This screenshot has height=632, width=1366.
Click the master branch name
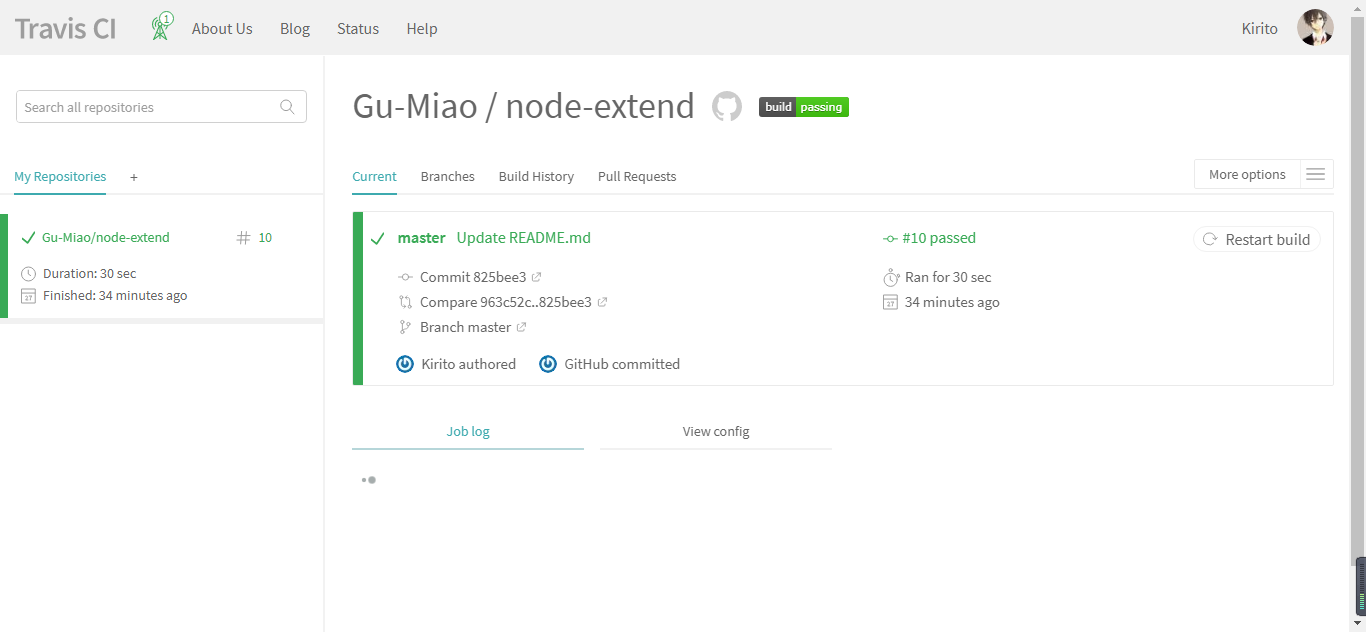(421, 238)
